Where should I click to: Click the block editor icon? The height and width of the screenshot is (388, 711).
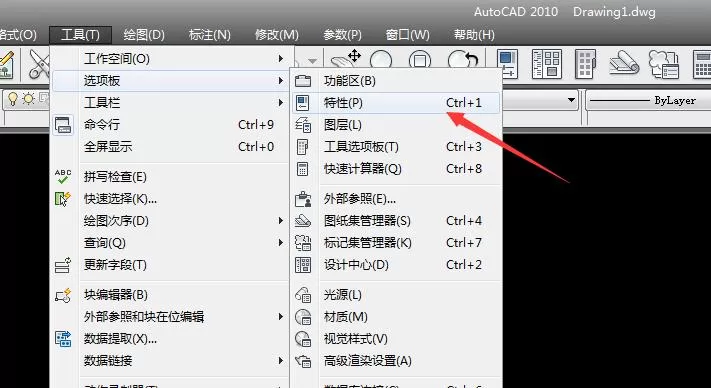click(x=63, y=295)
